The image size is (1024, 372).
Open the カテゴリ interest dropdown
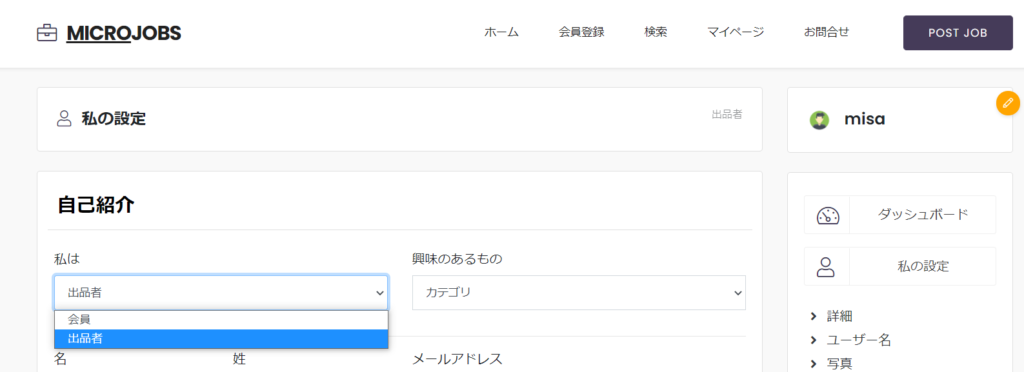point(579,292)
